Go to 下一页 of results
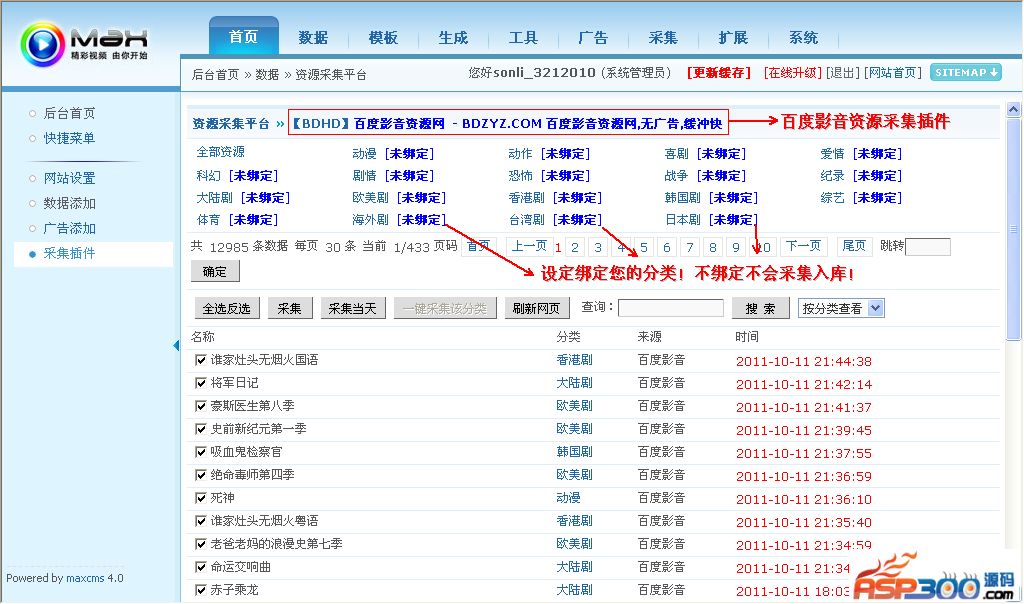 (x=802, y=246)
